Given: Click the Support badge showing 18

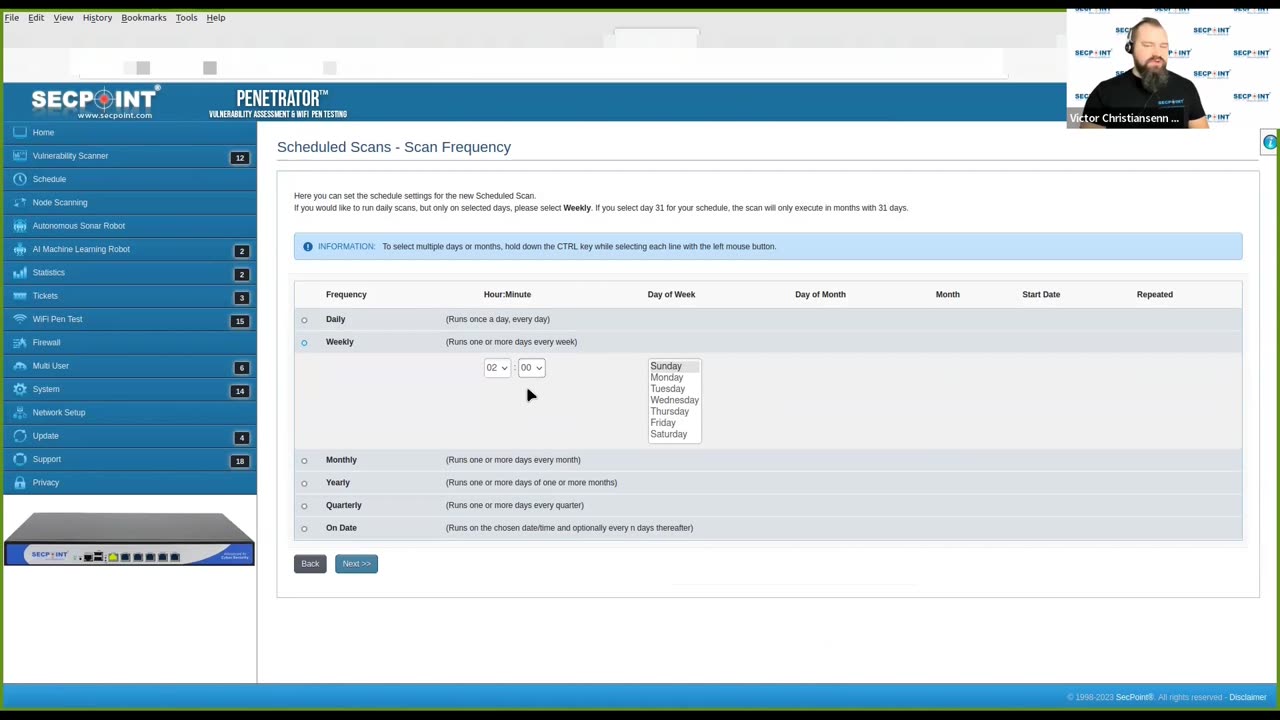Looking at the screenshot, I should (x=239, y=461).
